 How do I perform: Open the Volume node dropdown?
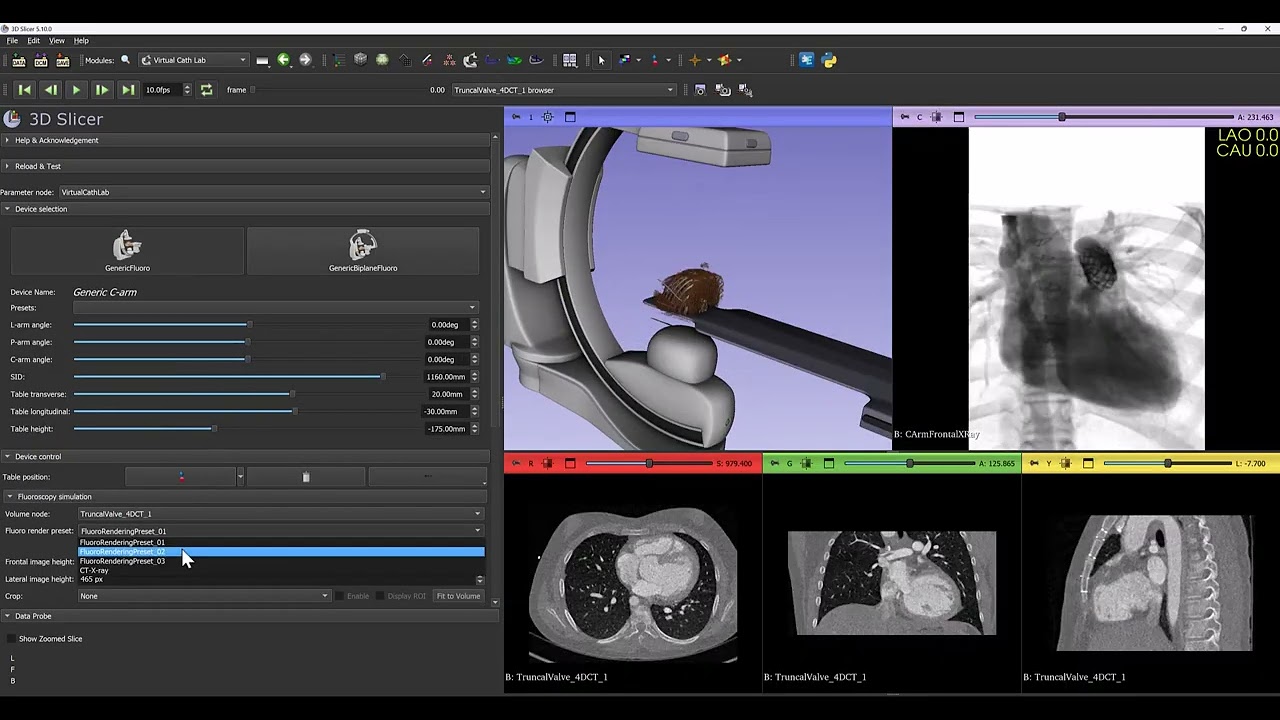click(x=281, y=514)
